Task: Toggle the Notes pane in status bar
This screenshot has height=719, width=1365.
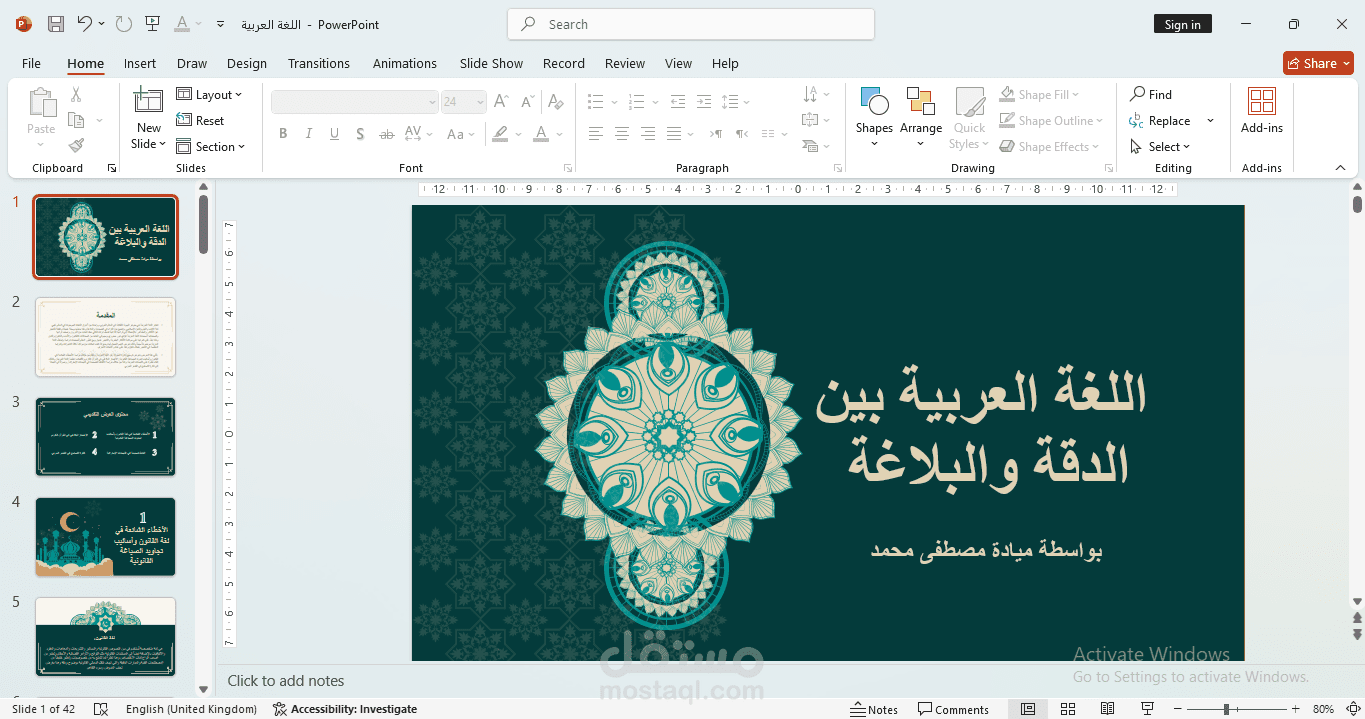Action: pyautogui.click(x=873, y=708)
